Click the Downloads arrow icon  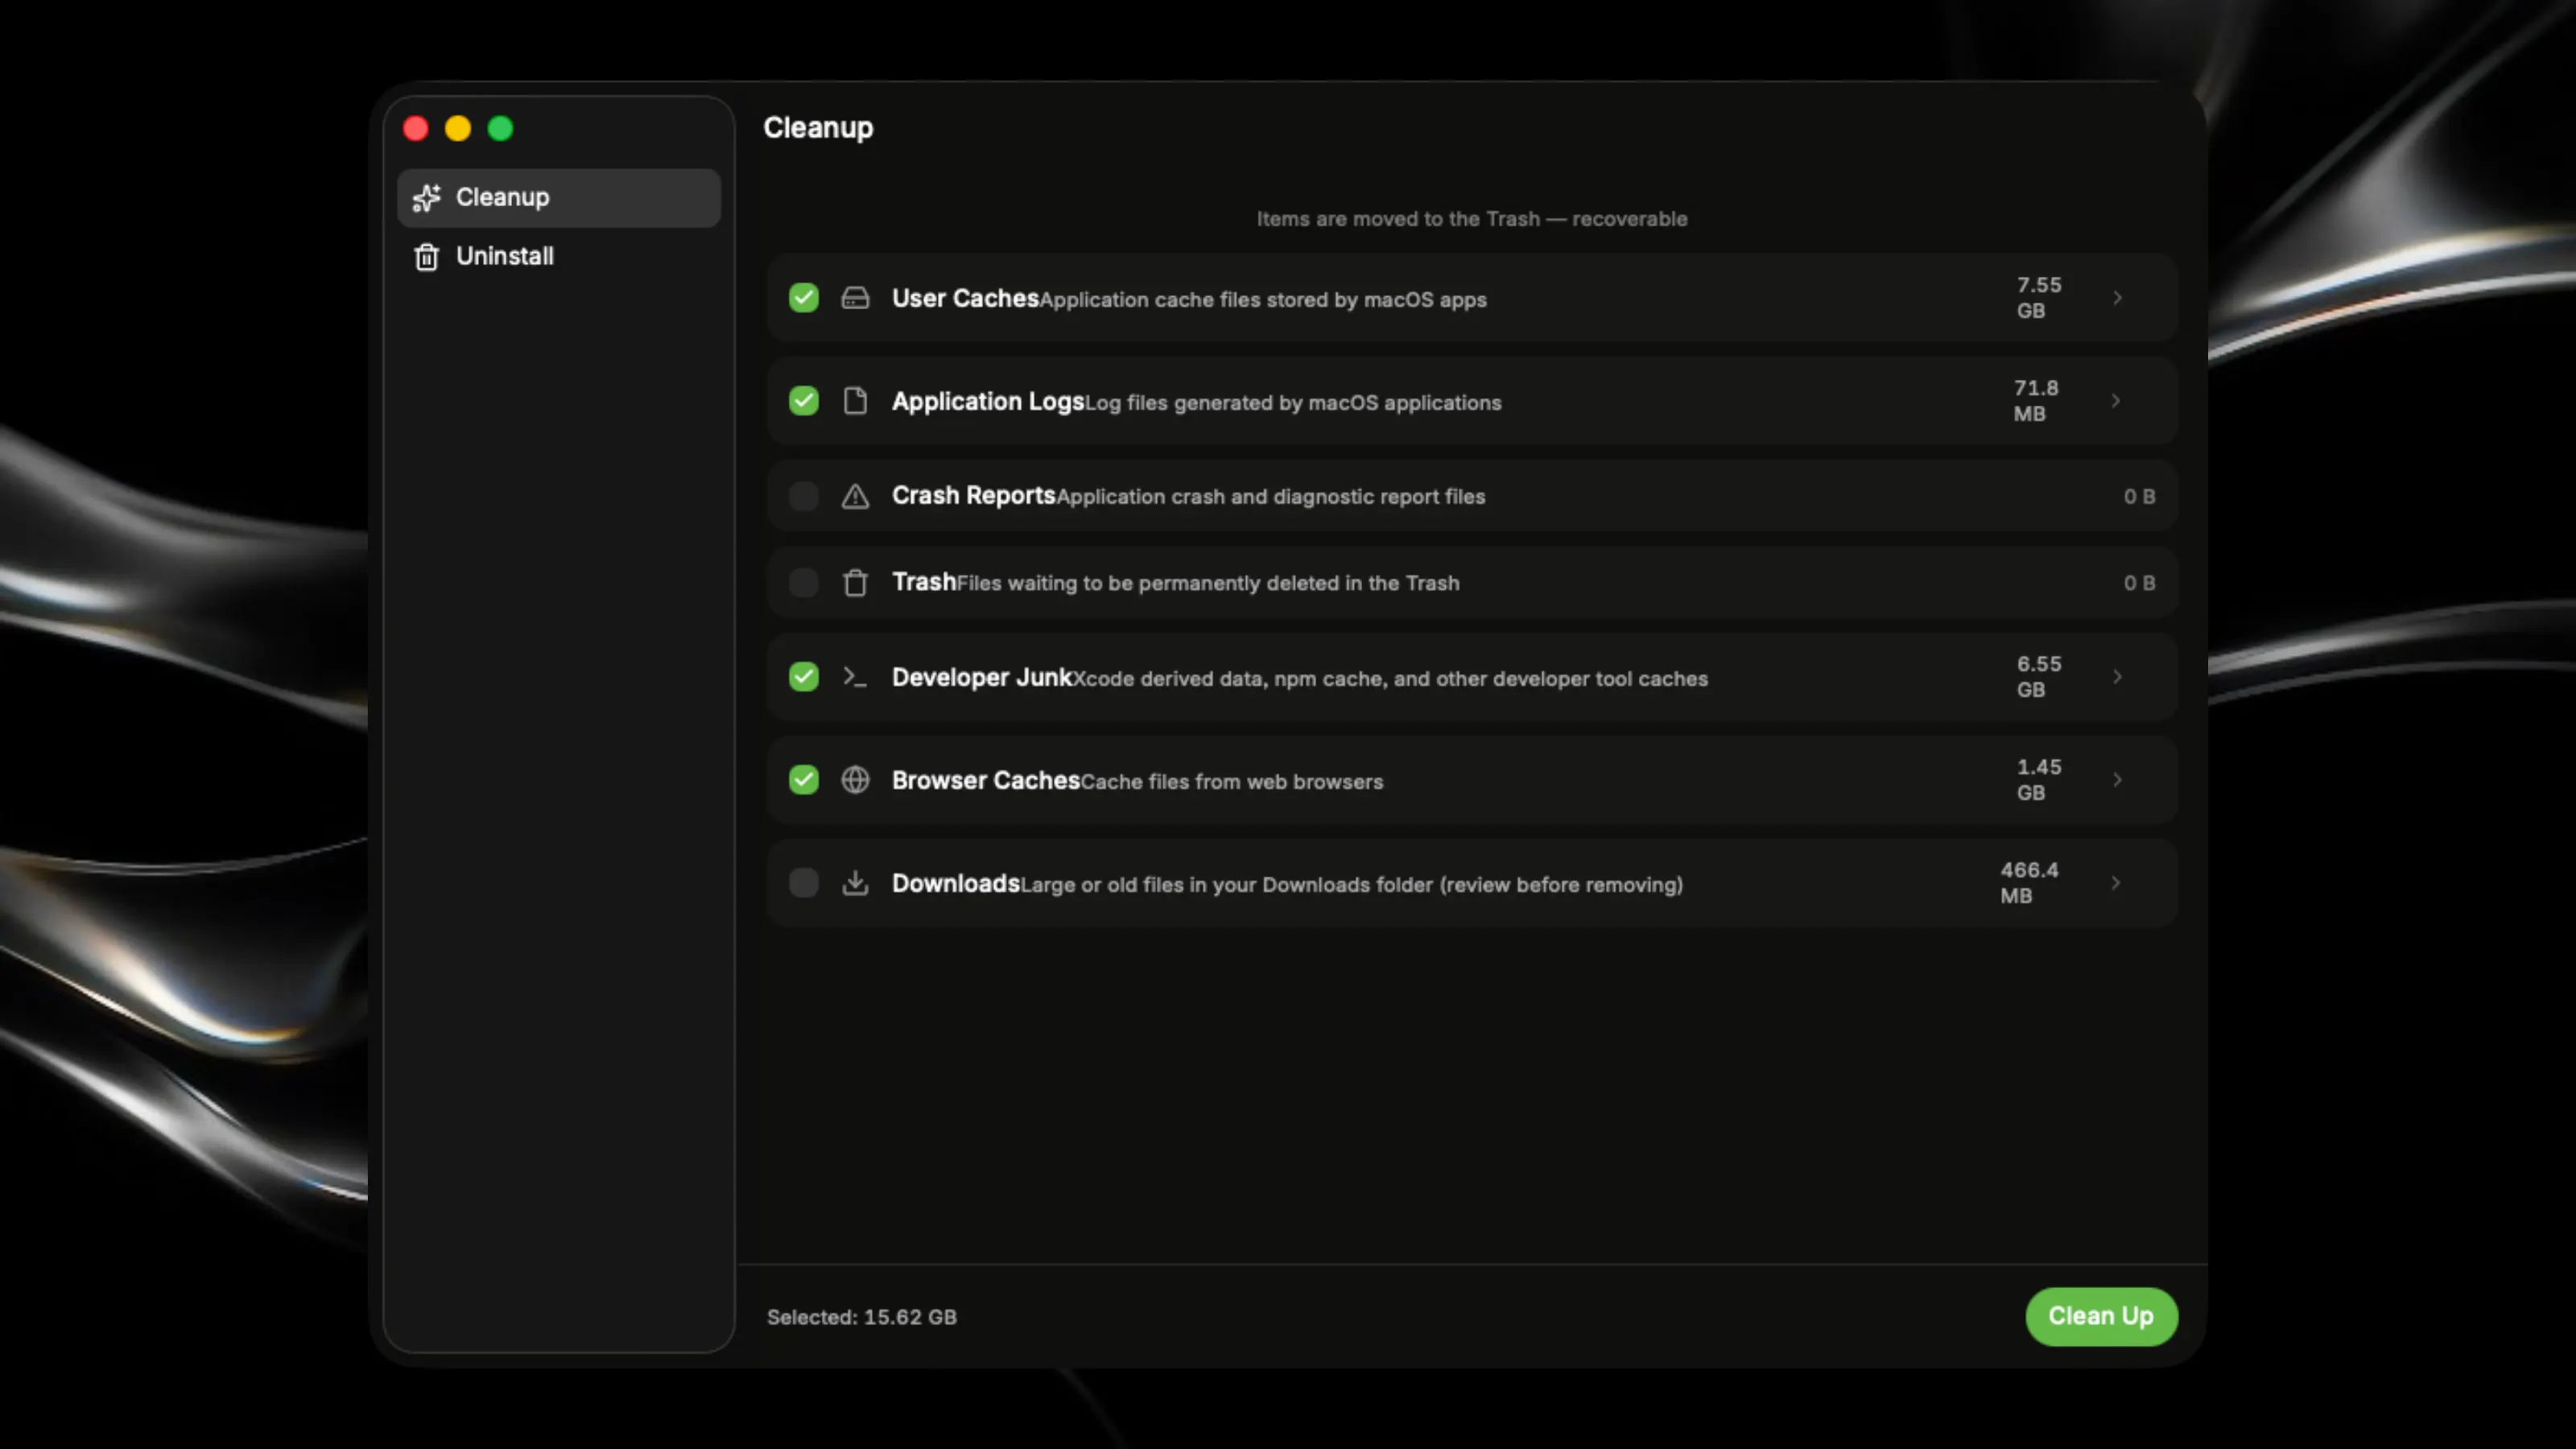tap(855, 883)
